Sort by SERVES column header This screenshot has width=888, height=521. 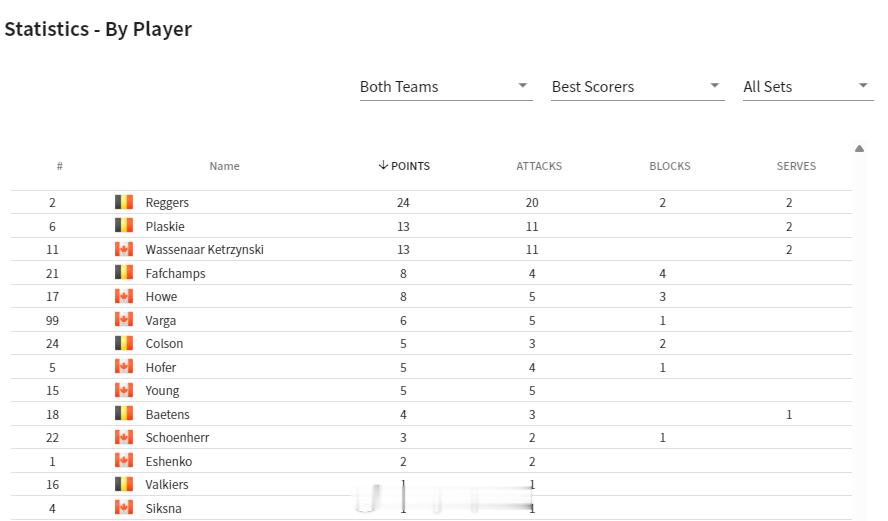coord(796,166)
